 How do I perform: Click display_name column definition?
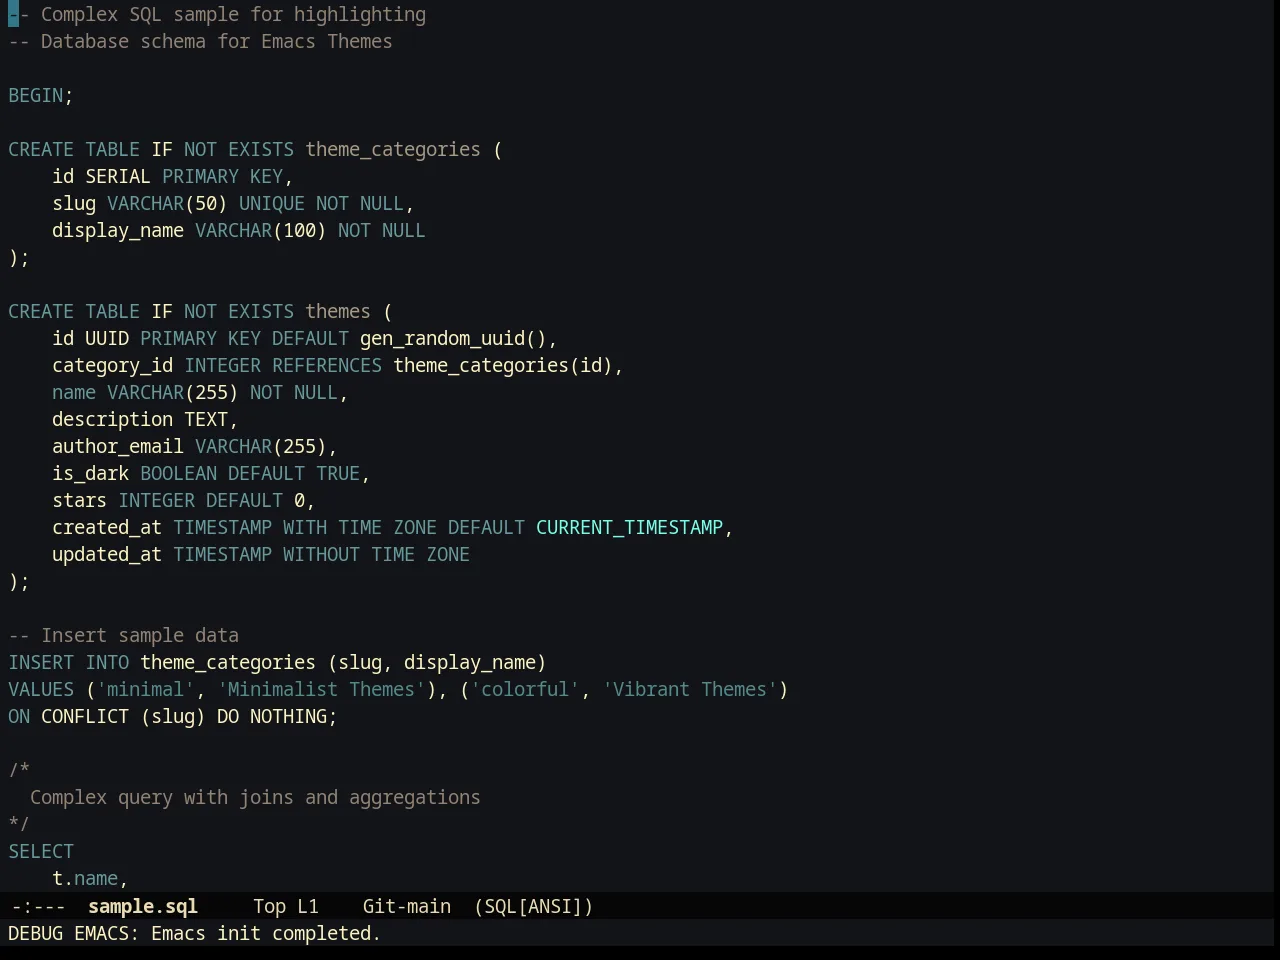[239, 230]
